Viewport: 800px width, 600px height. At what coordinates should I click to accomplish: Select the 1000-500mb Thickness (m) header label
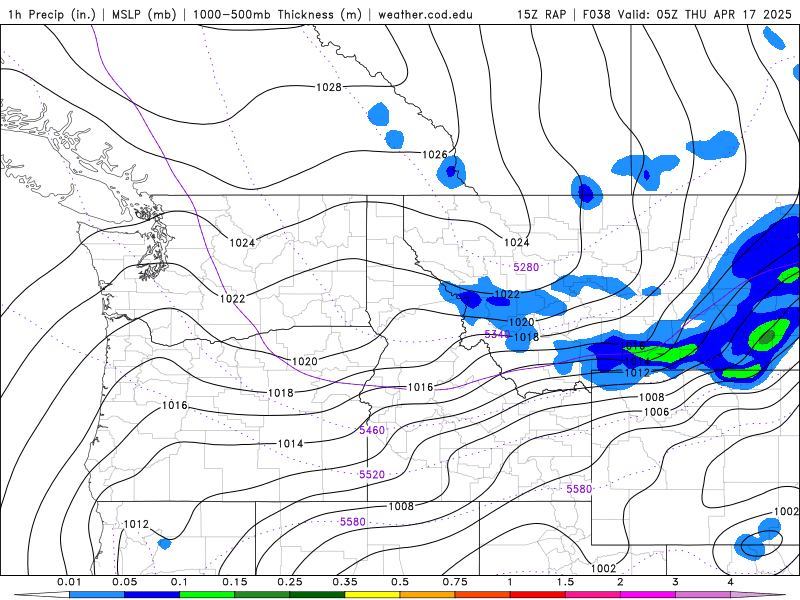point(277,14)
